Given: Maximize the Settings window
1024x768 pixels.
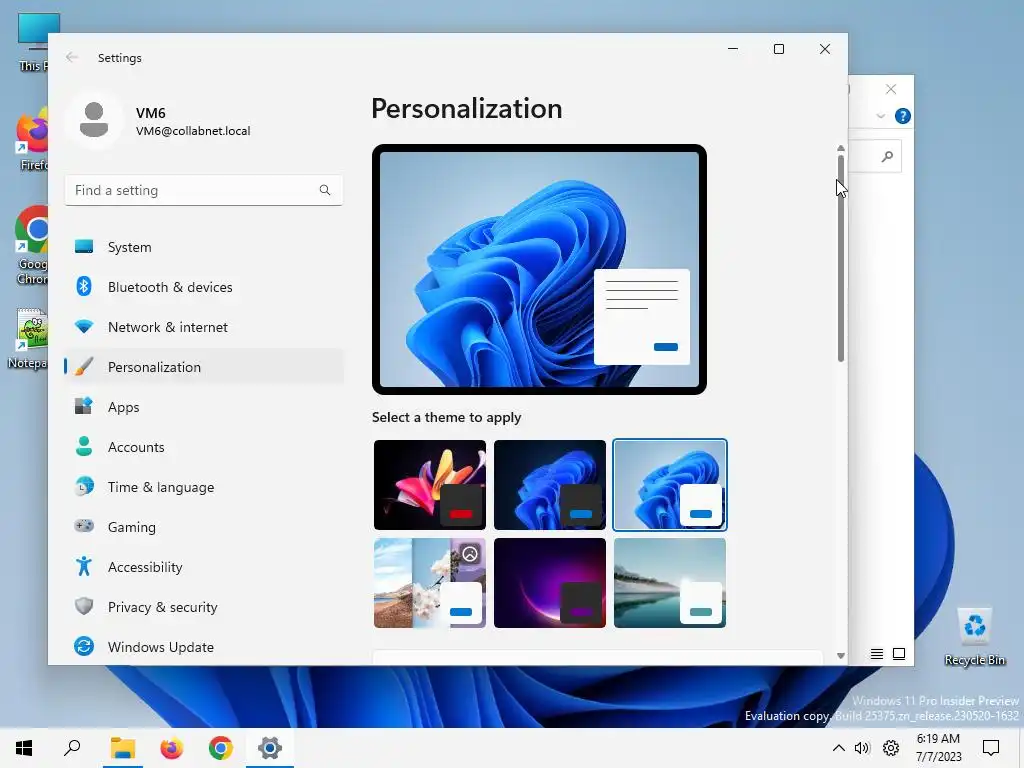Looking at the screenshot, I should 778,49.
